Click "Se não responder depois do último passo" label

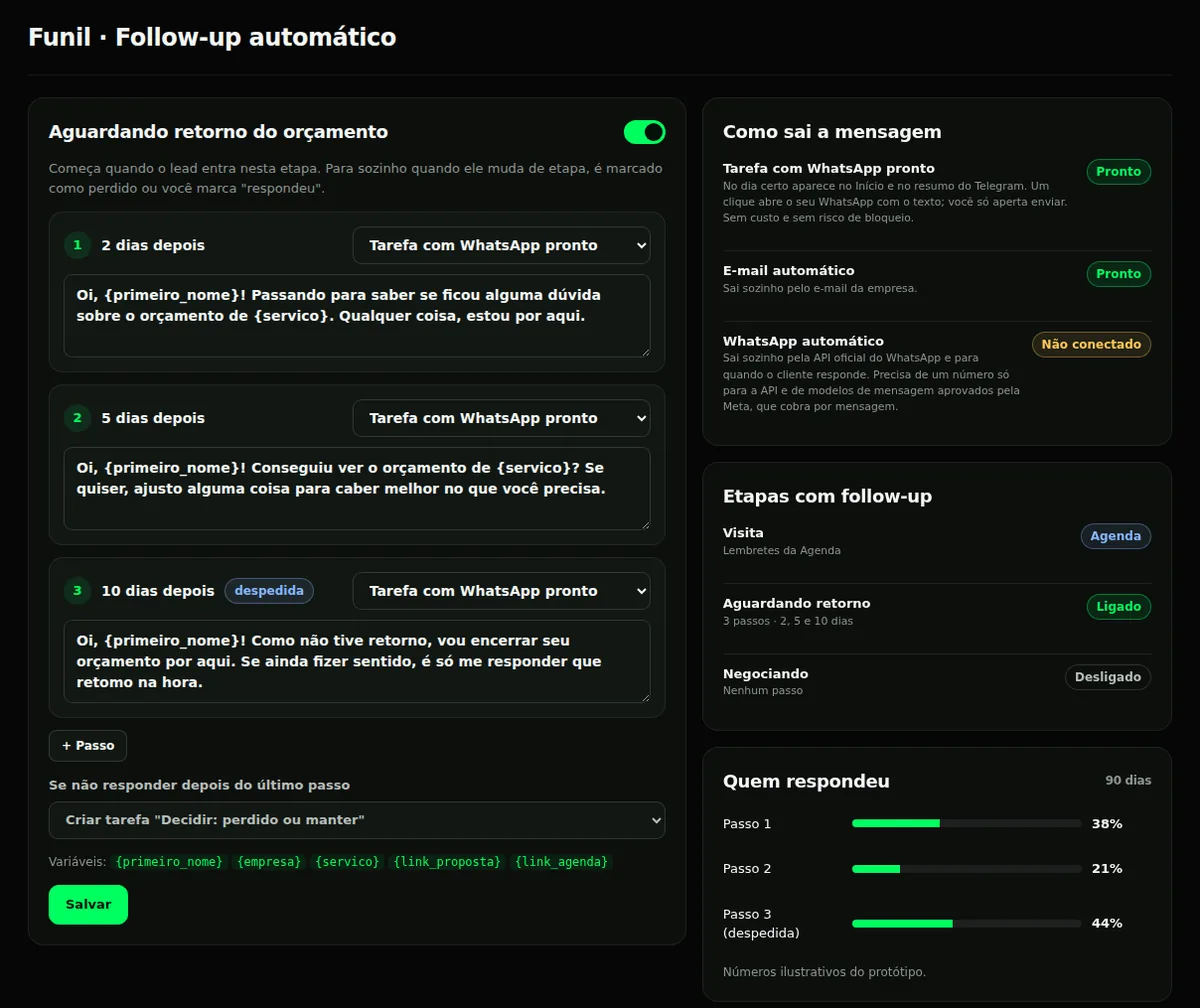coord(199,785)
